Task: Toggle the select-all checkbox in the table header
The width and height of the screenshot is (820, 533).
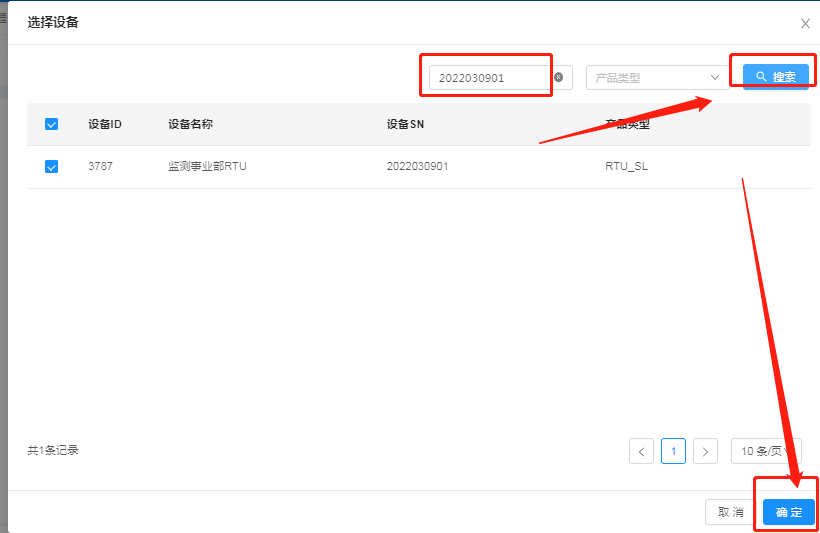Action: (x=52, y=124)
